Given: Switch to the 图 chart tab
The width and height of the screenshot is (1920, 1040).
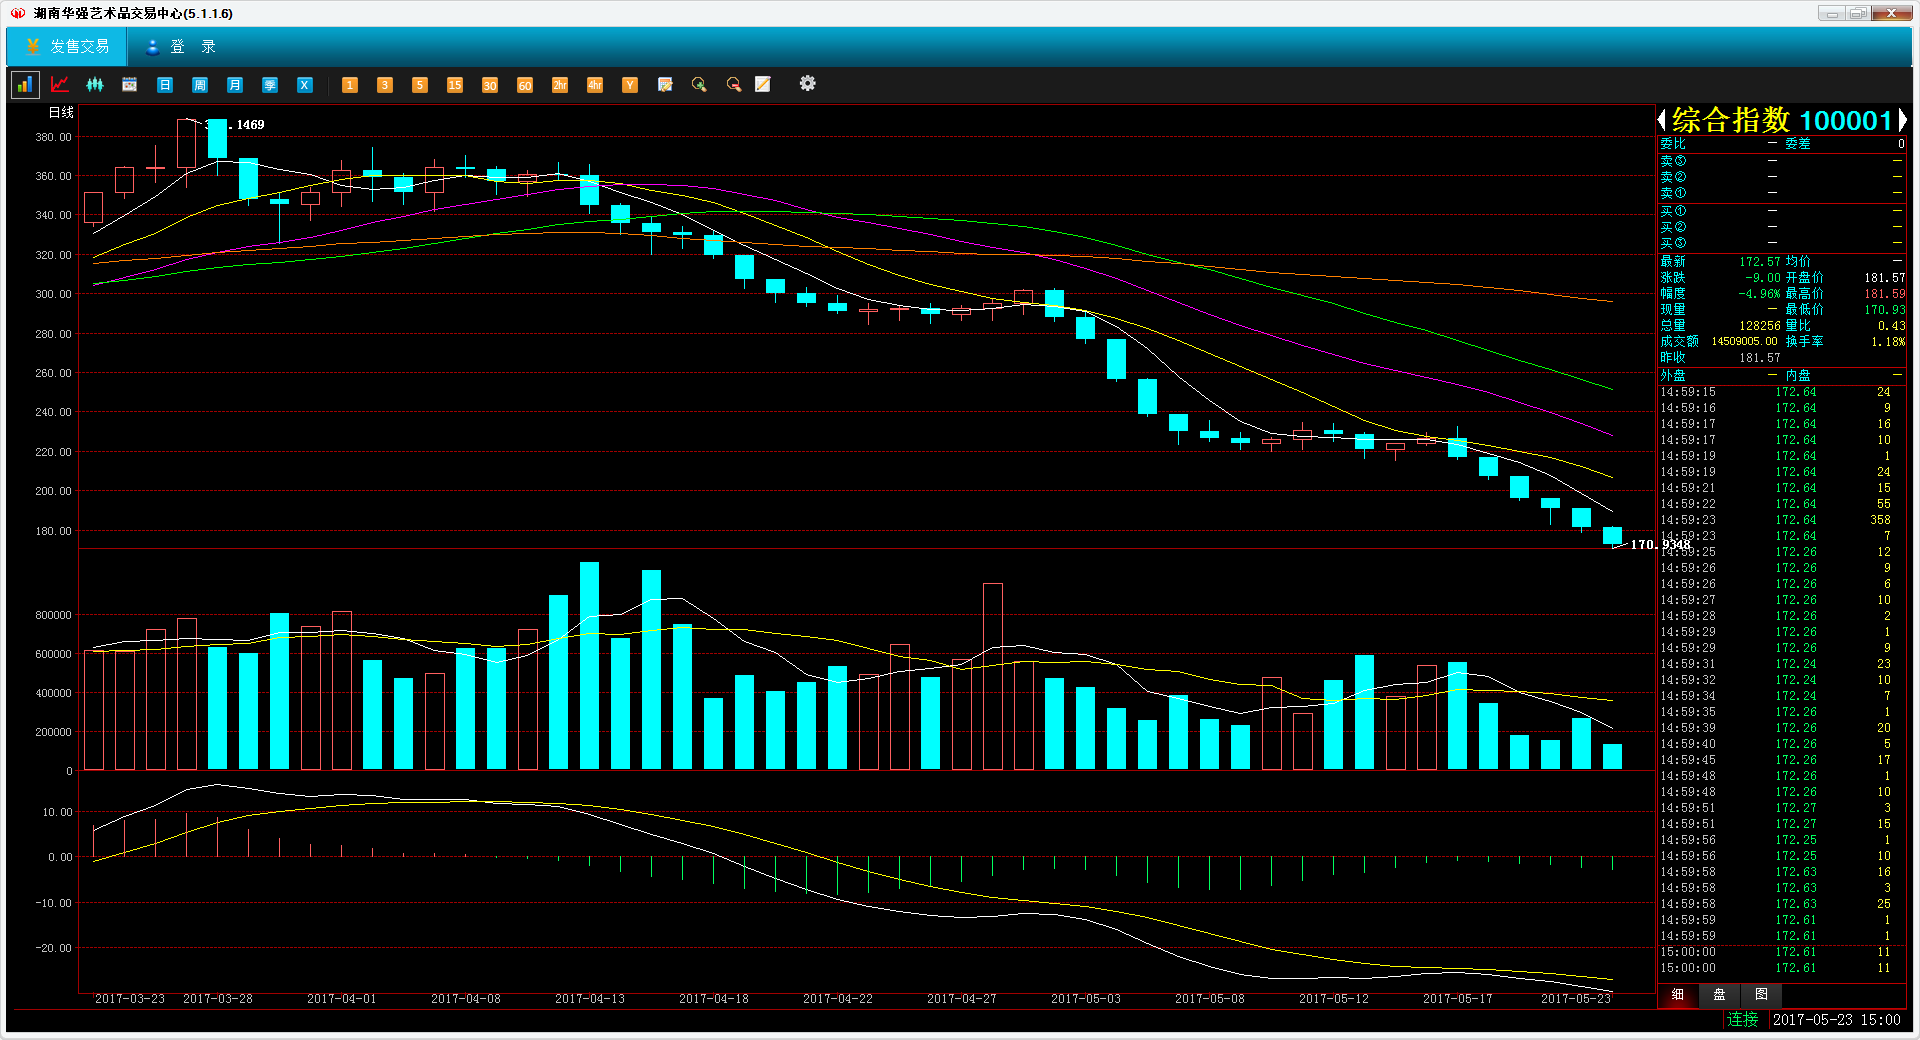Looking at the screenshot, I should pos(1761,995).
